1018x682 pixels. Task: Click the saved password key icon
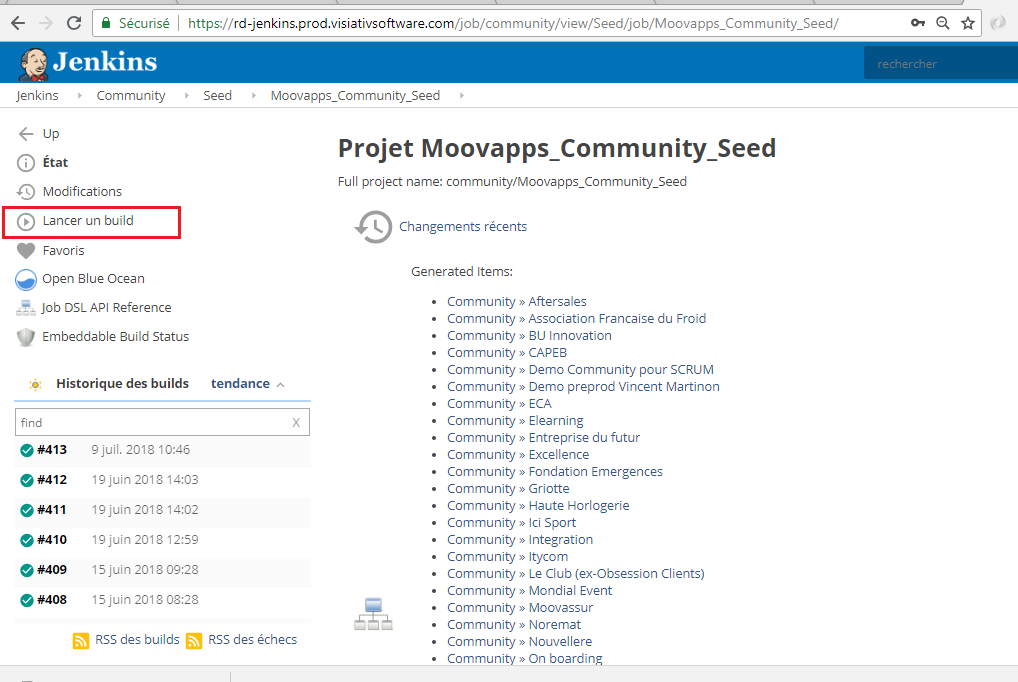tap(917, 23)
